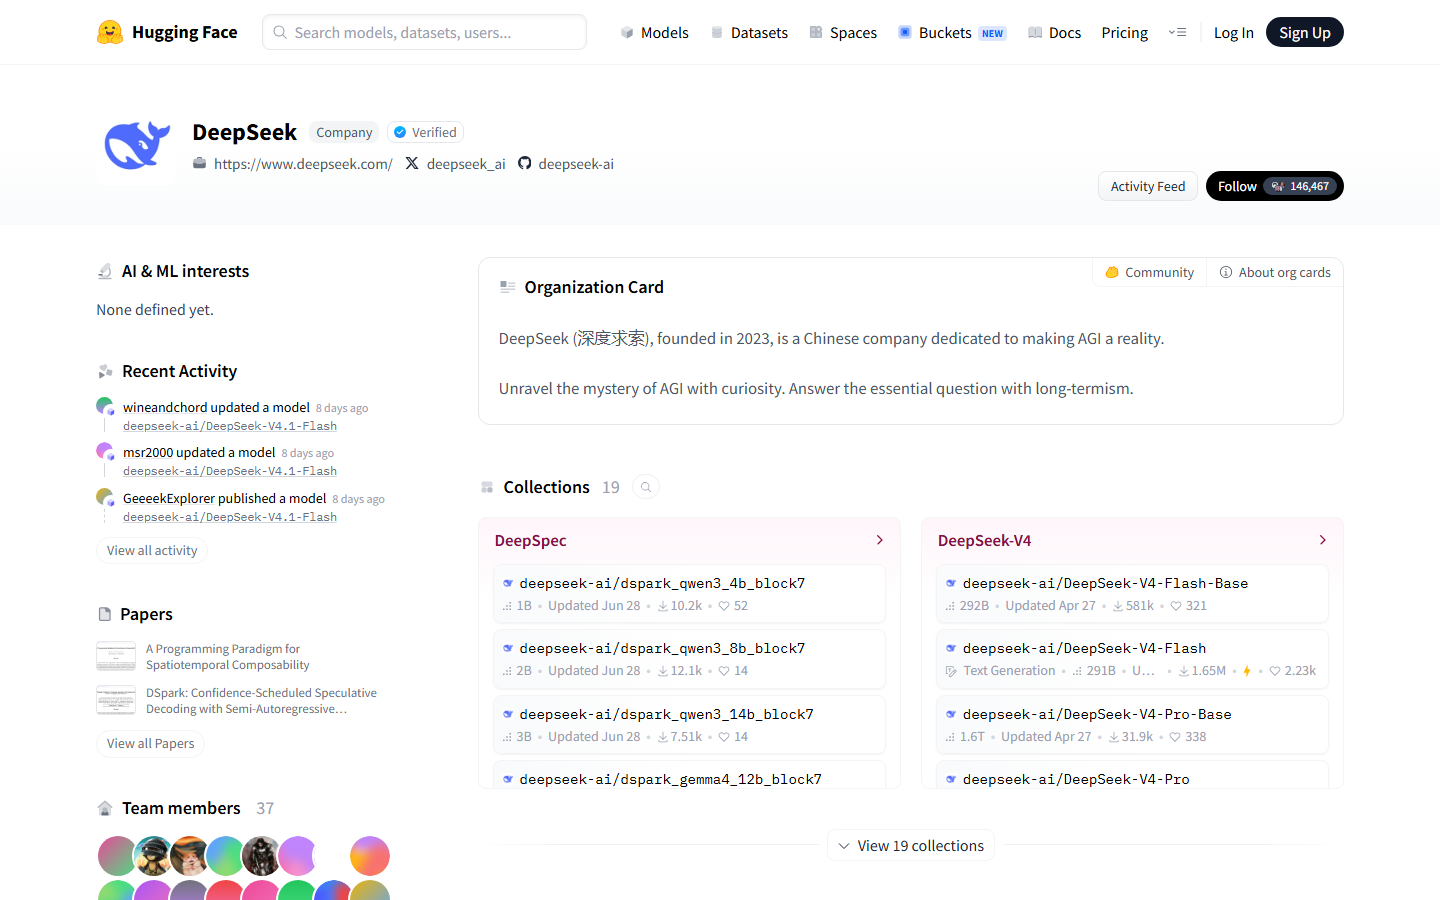The image size is (1440, 900).
Task: Open DeepSeek-V4.1-Flash link under msr2000's update
Action: point(230,471)
